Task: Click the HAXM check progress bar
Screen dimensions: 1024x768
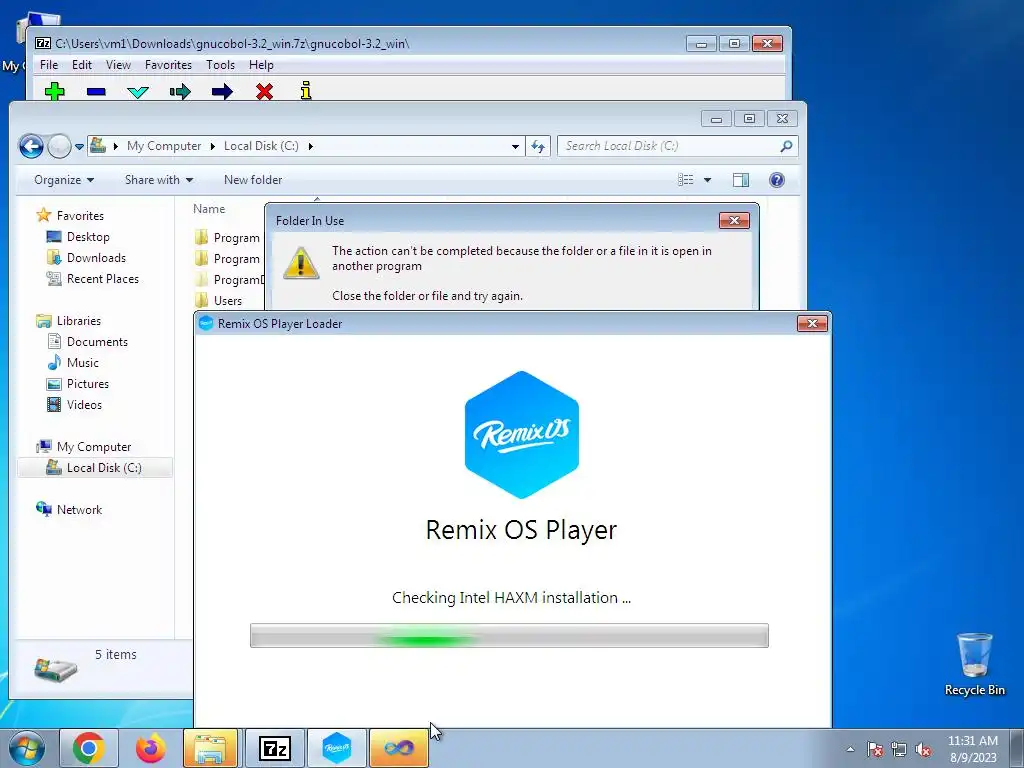Action: point(509,635)
